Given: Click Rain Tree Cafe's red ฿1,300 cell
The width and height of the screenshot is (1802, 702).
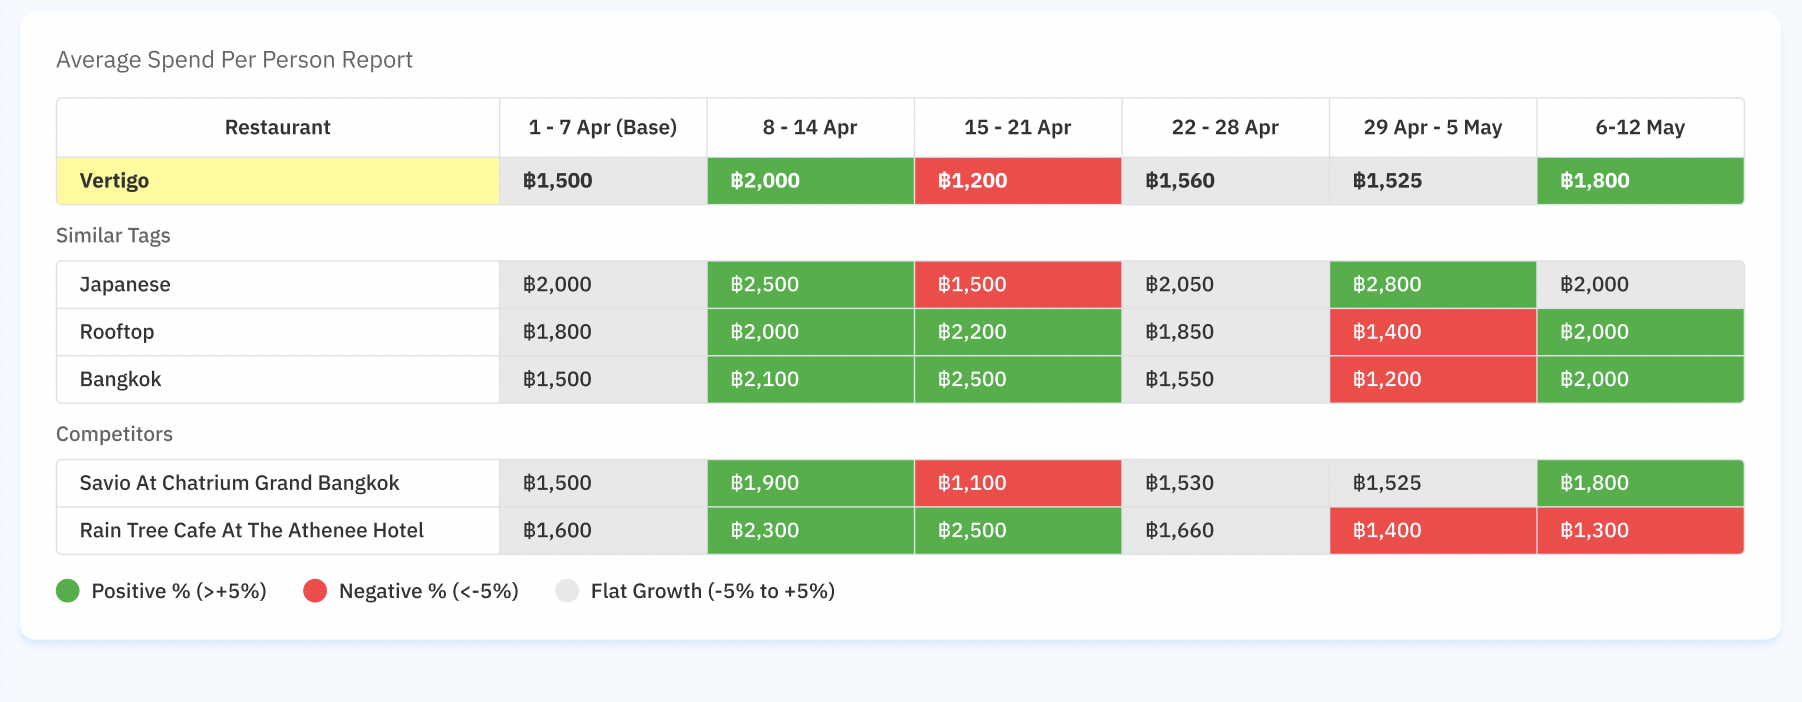Looking at the screenshot, I should pyautogui.click(x=1640, y=530).
